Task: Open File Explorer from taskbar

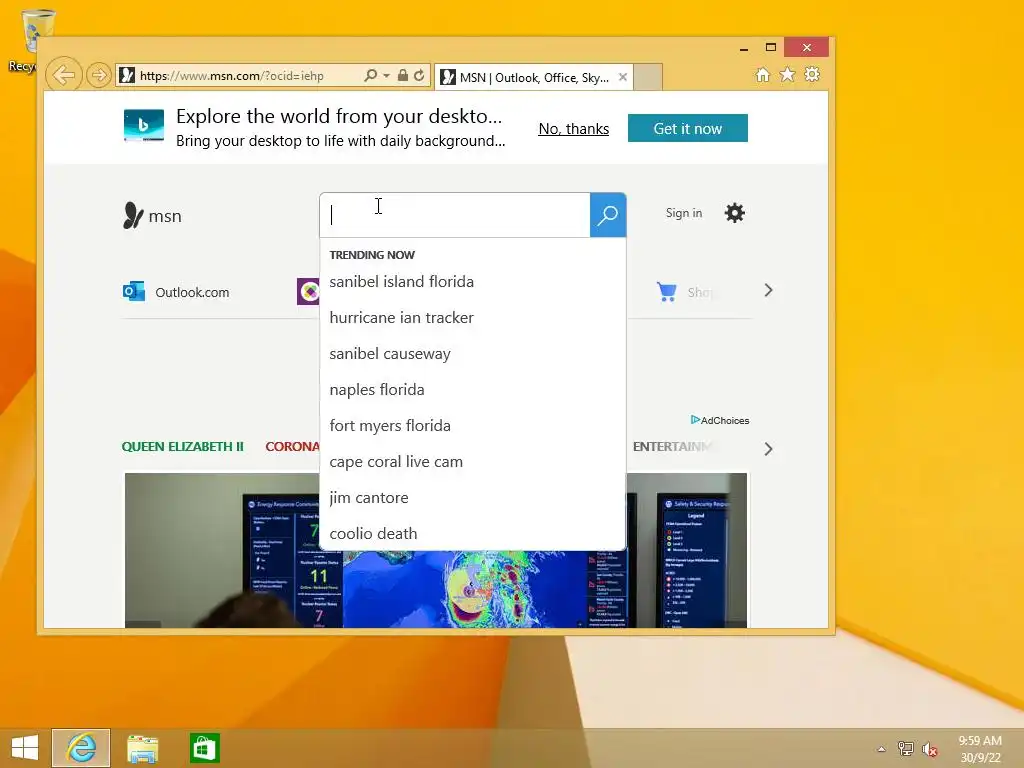Action: [142, 748]
